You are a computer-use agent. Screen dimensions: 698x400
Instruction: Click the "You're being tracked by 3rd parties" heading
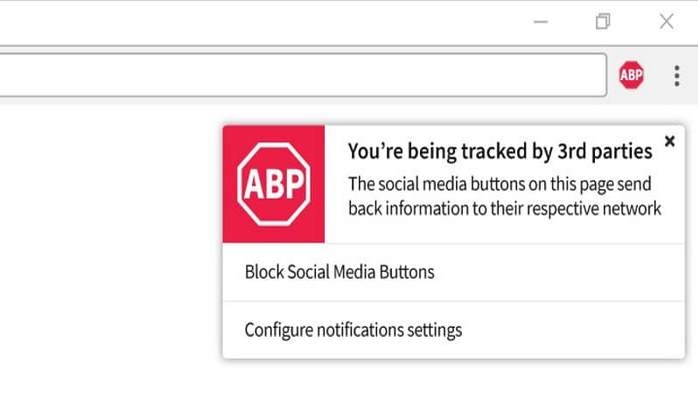pos(499,151)
